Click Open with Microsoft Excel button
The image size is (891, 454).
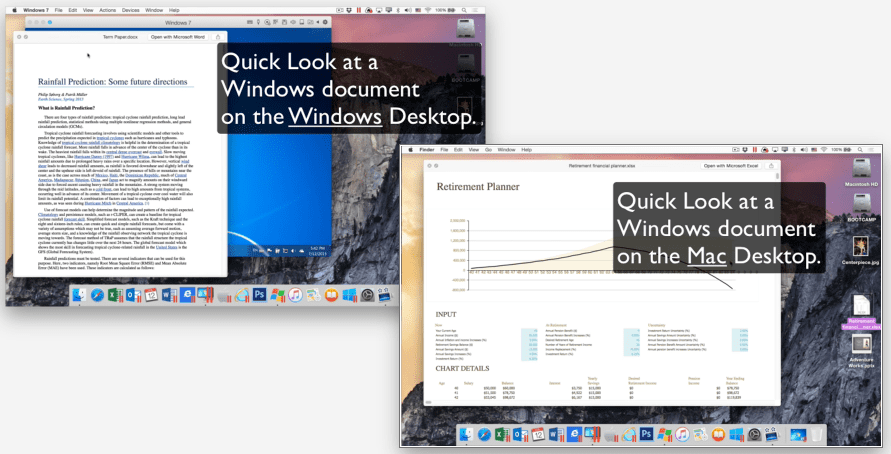pyautogui.click(x=731, y=166)
